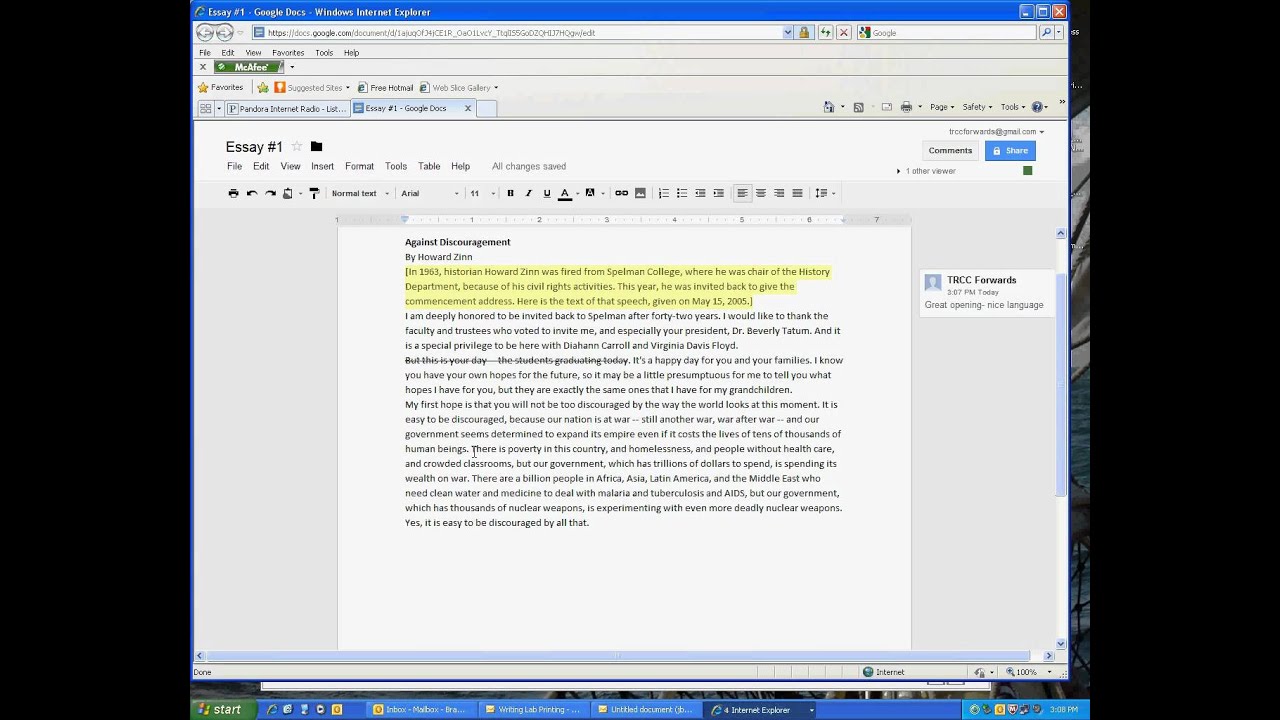The width and height of the screenshot is (1280, 720).
Task: Toggle Bold formatting
Action: click(x=510, y=193)
